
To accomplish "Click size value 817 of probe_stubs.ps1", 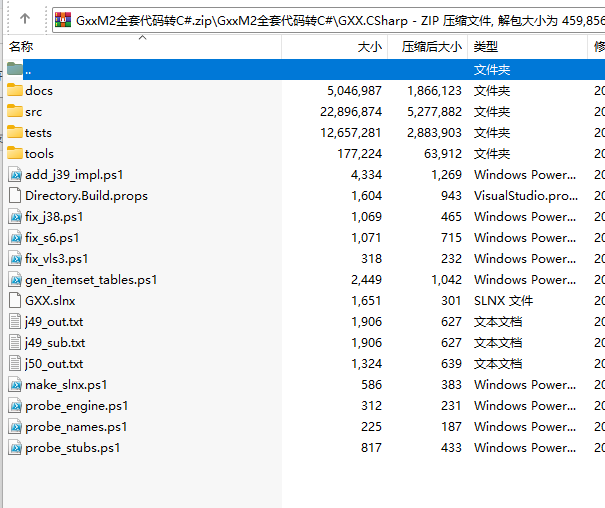I will point(371,448).
